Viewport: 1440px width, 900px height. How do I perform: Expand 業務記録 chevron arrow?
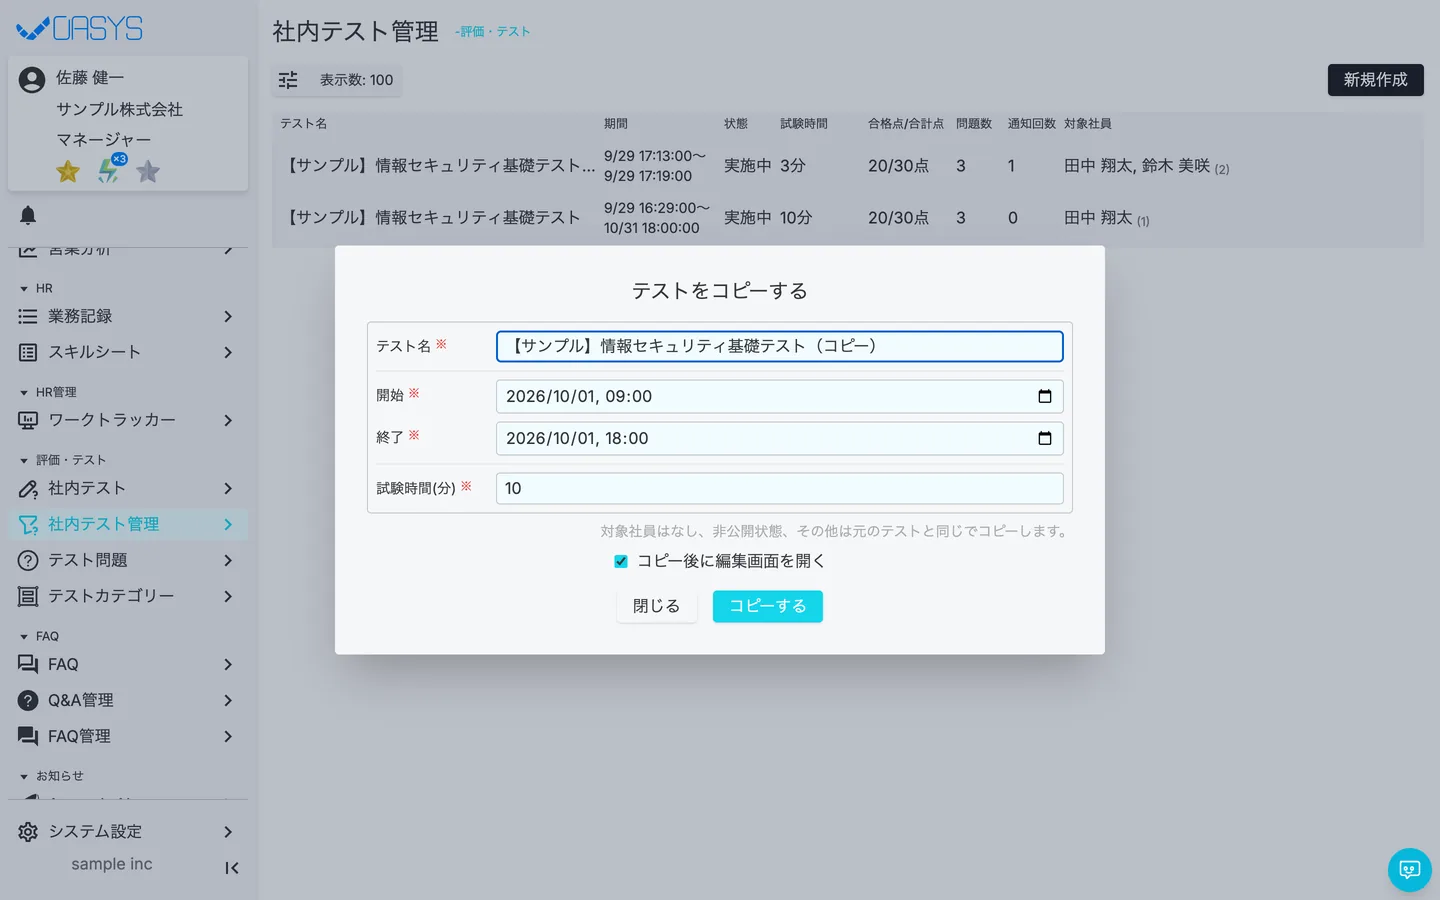pos(228,316)
